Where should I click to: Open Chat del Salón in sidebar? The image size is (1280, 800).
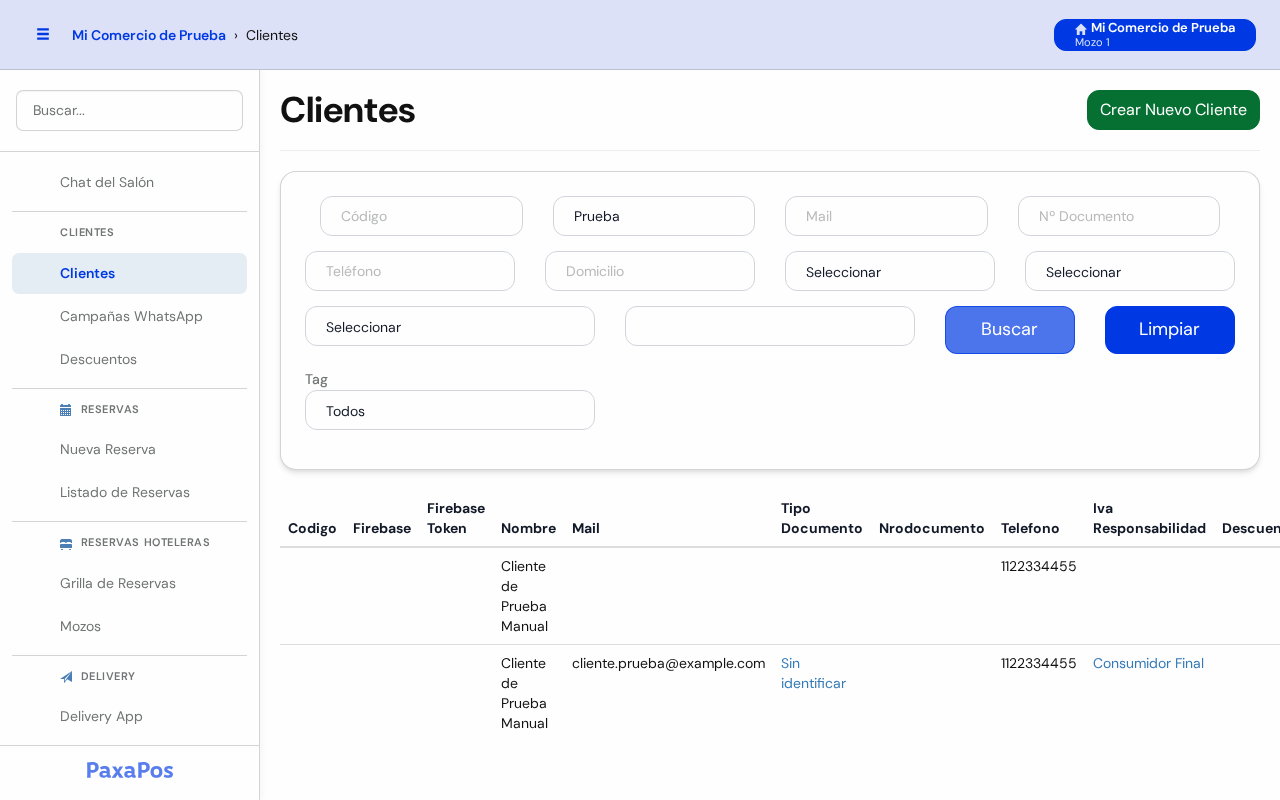[x=129, y=182]
